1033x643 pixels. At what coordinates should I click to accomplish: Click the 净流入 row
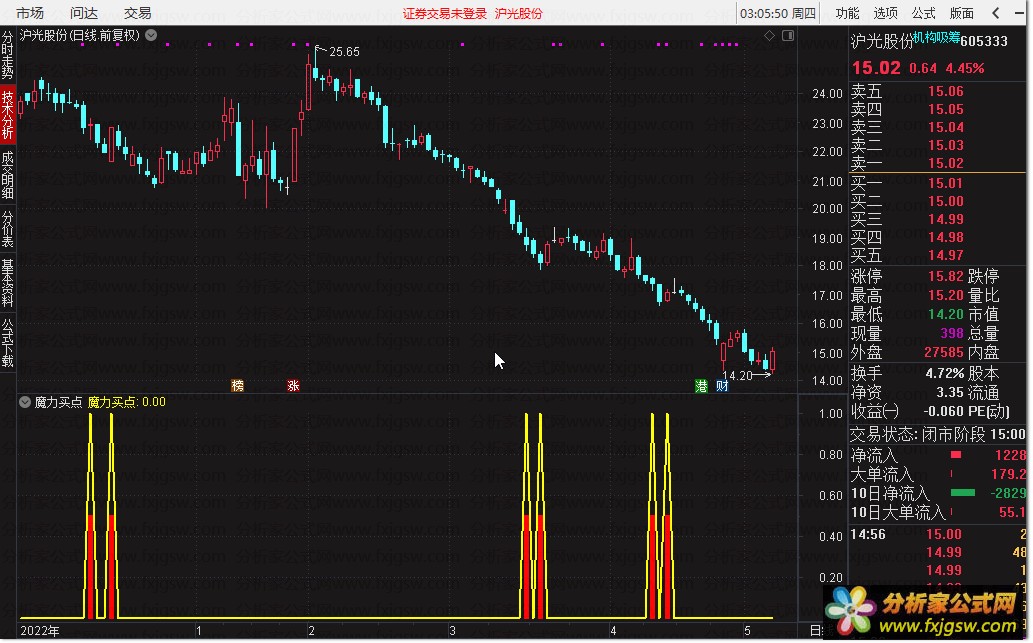pos(938,455)
